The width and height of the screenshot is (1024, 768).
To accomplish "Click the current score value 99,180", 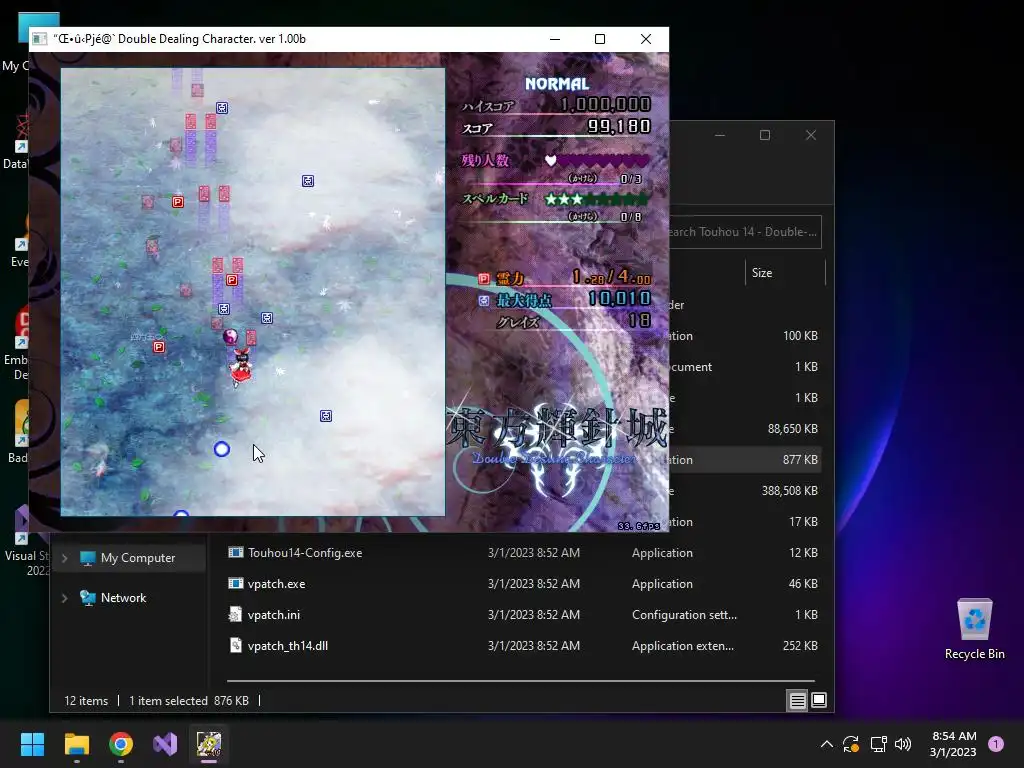I will [619, 126].
